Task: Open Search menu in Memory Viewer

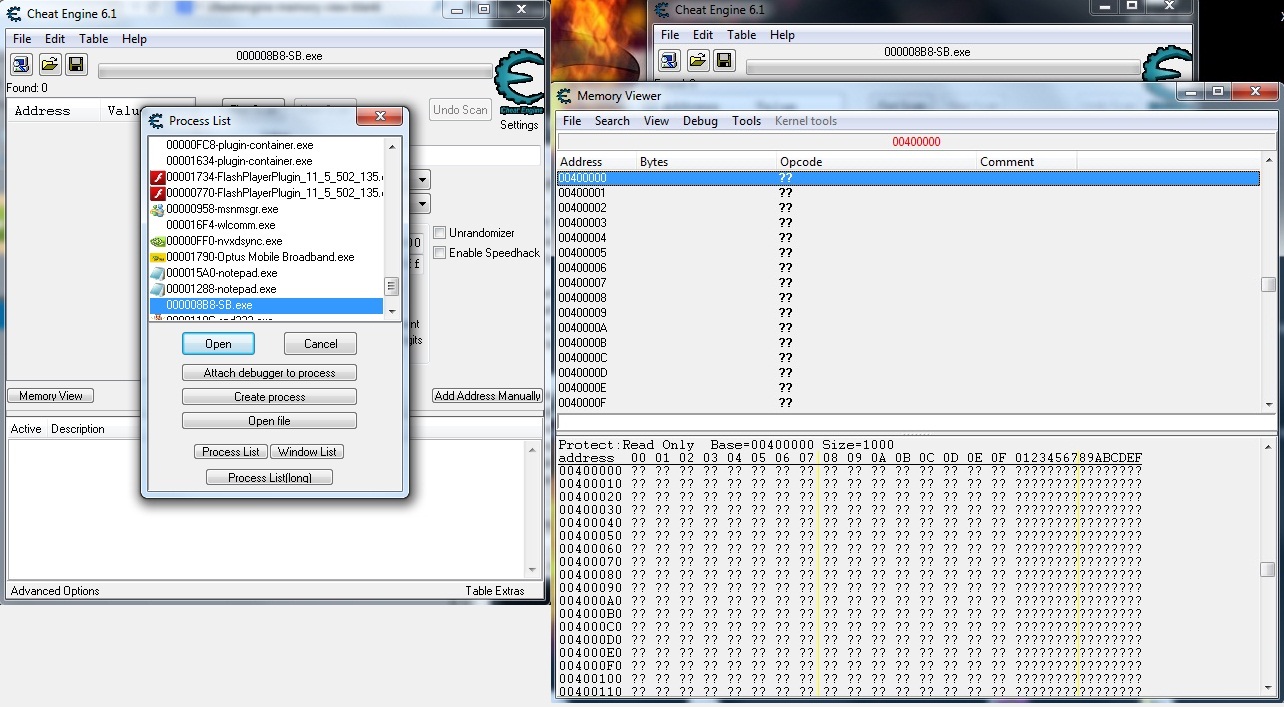Action: [x=612, y=121]
